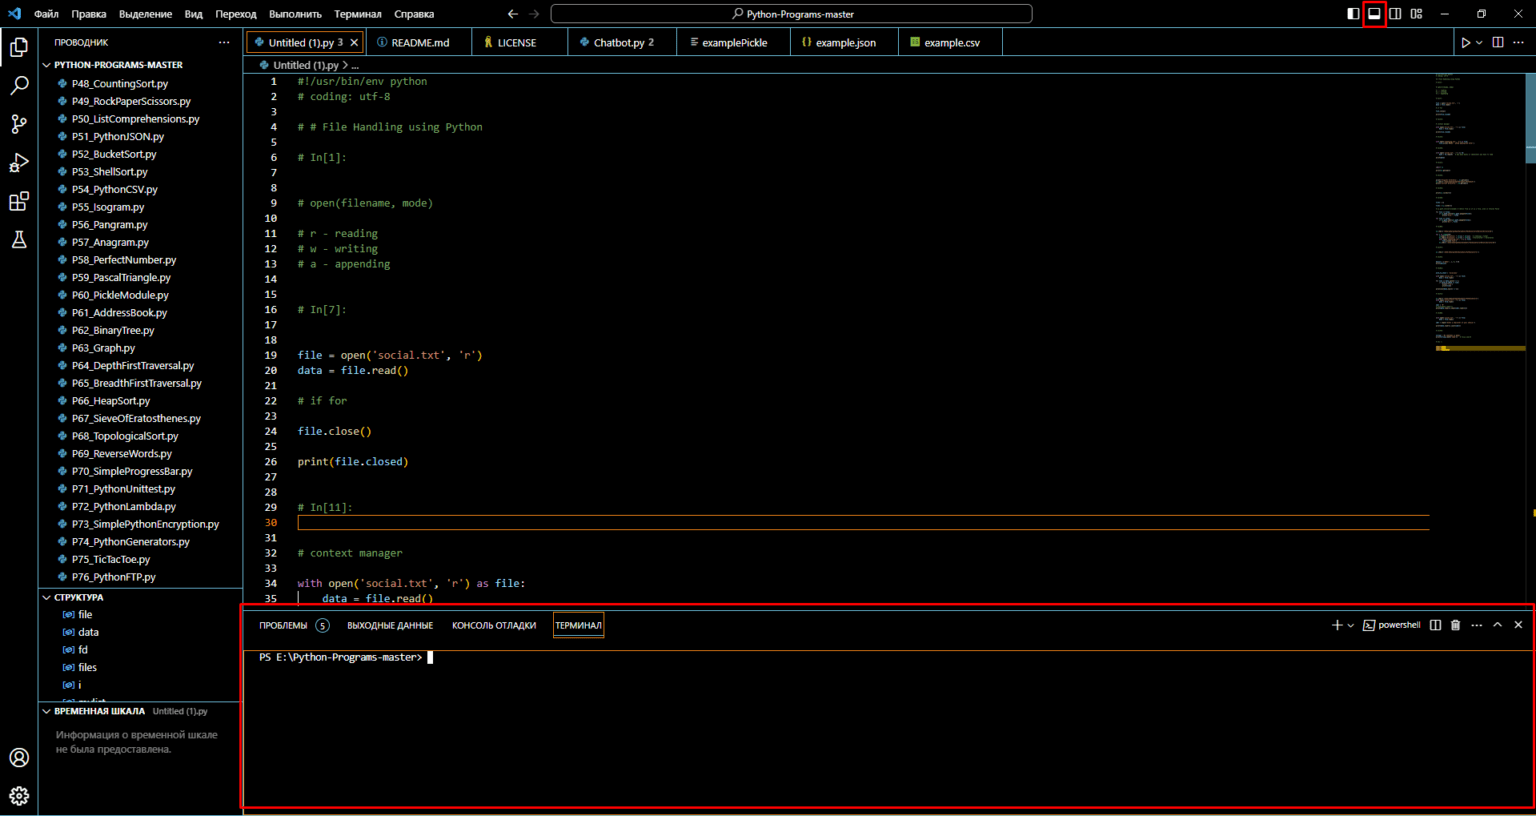Open the Testing flask view
Viewport: 1536px width, 816px height.
point(19,240)
